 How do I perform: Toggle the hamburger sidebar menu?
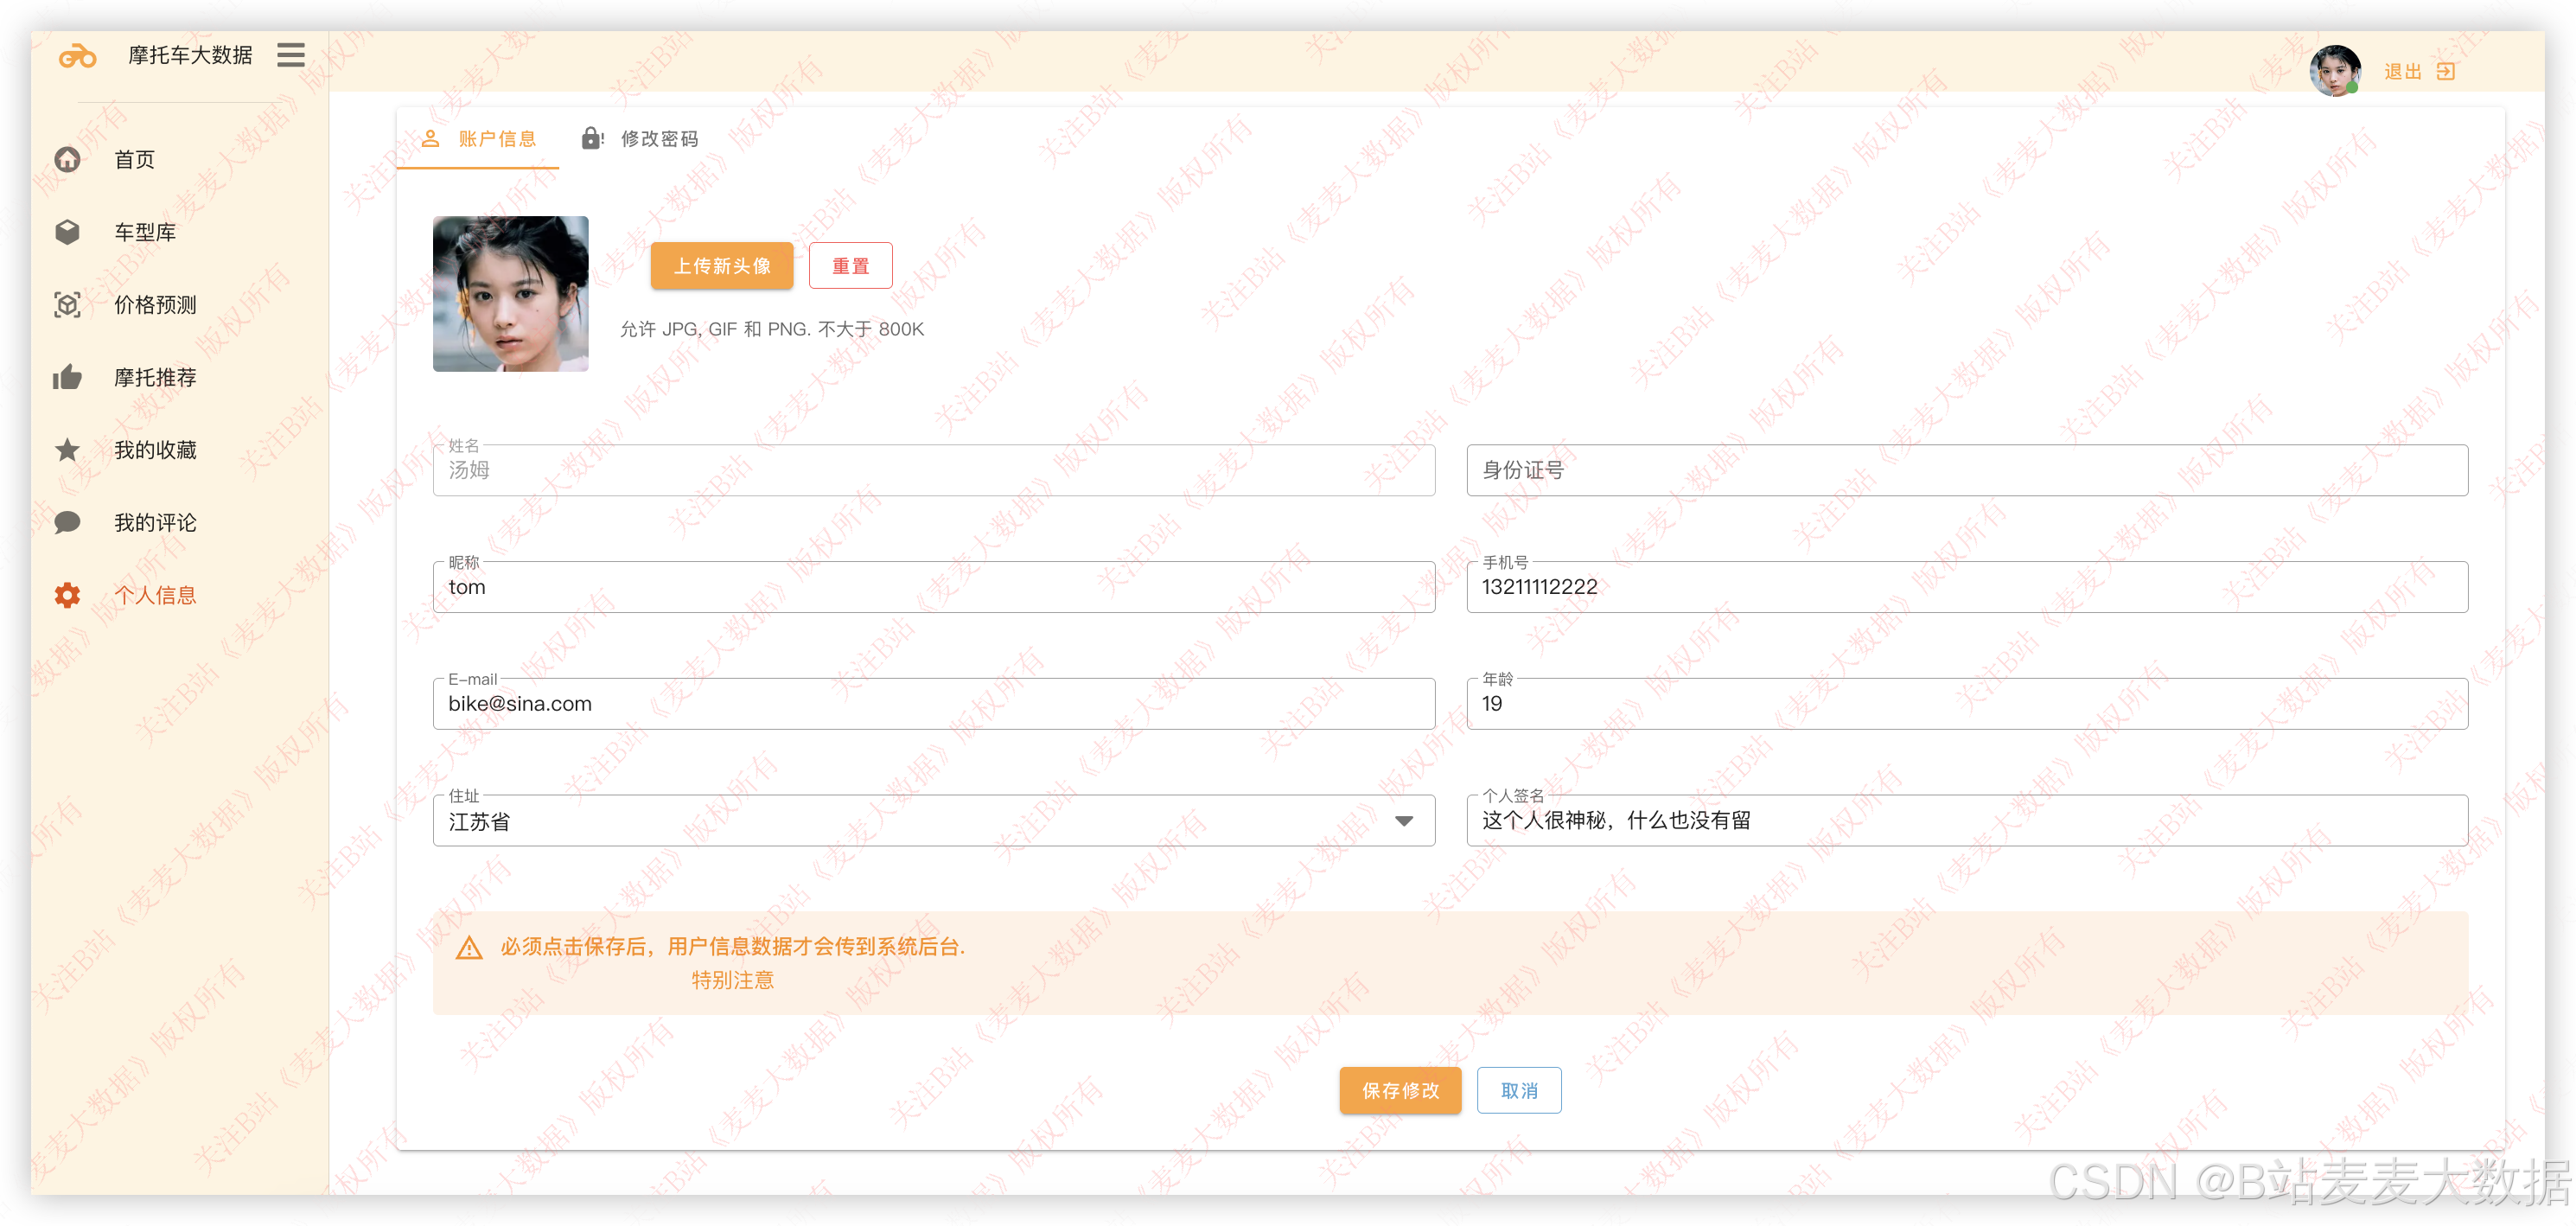point(291,55)
